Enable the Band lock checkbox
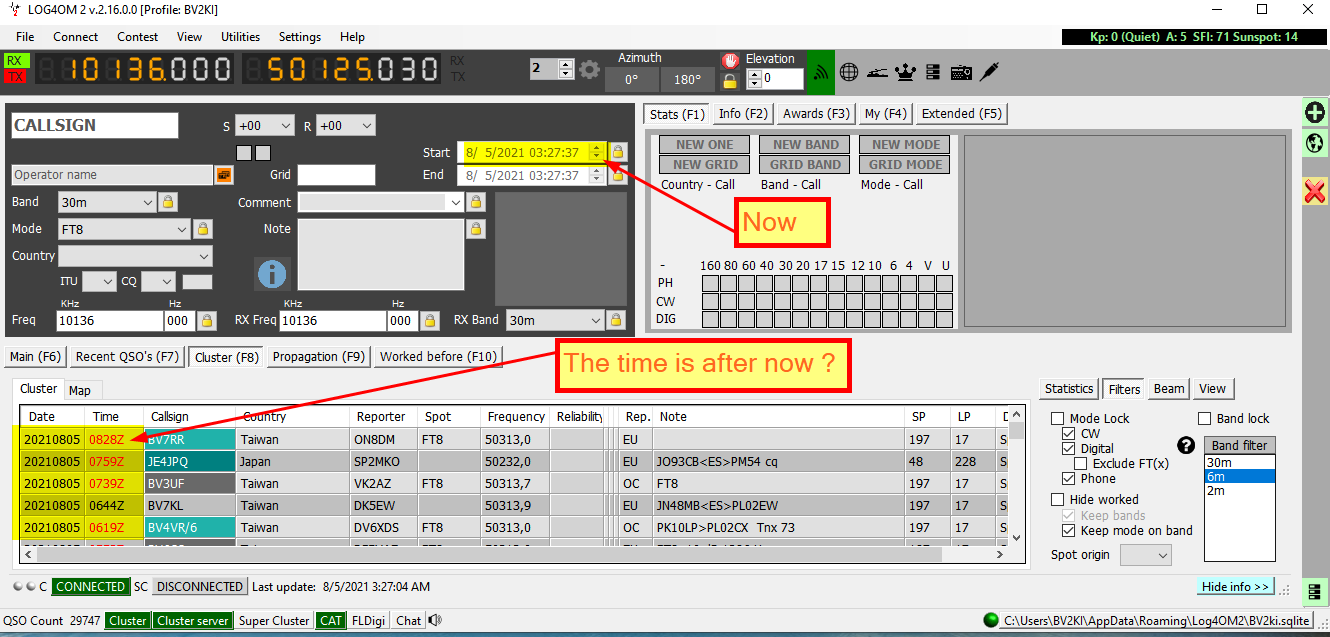Viewport: 1330px width, 637px height. (1205, 418)
